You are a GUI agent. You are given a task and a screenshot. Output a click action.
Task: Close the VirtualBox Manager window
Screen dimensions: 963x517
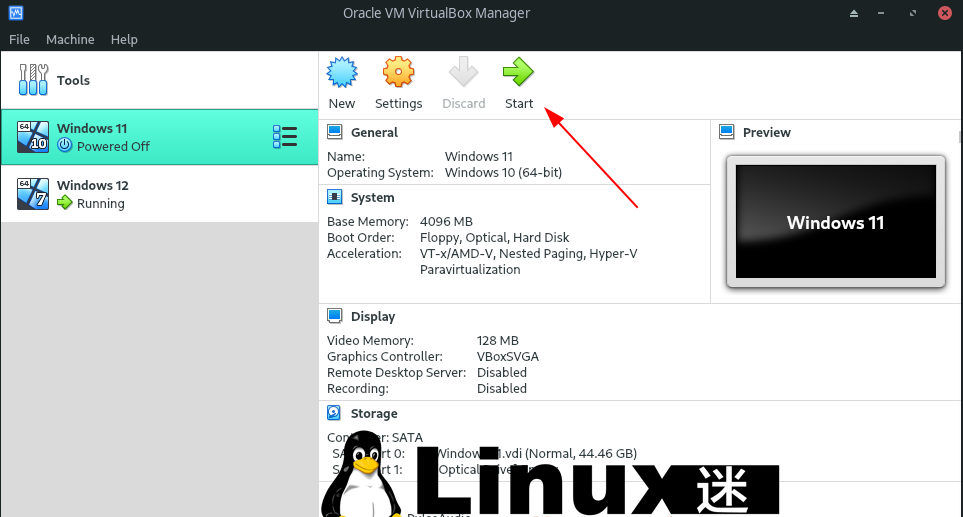pos(945,13)
